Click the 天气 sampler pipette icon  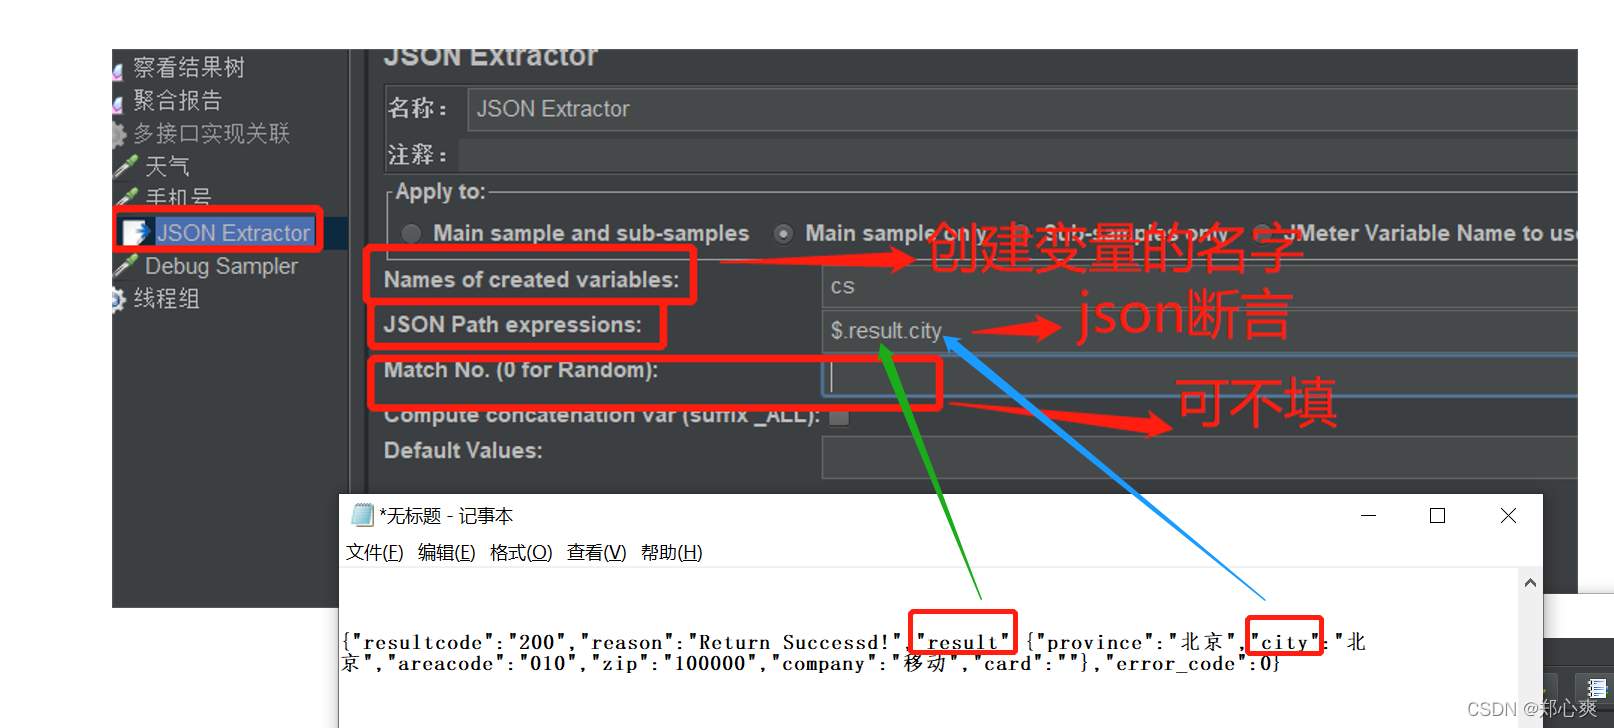tap(126, 166)
